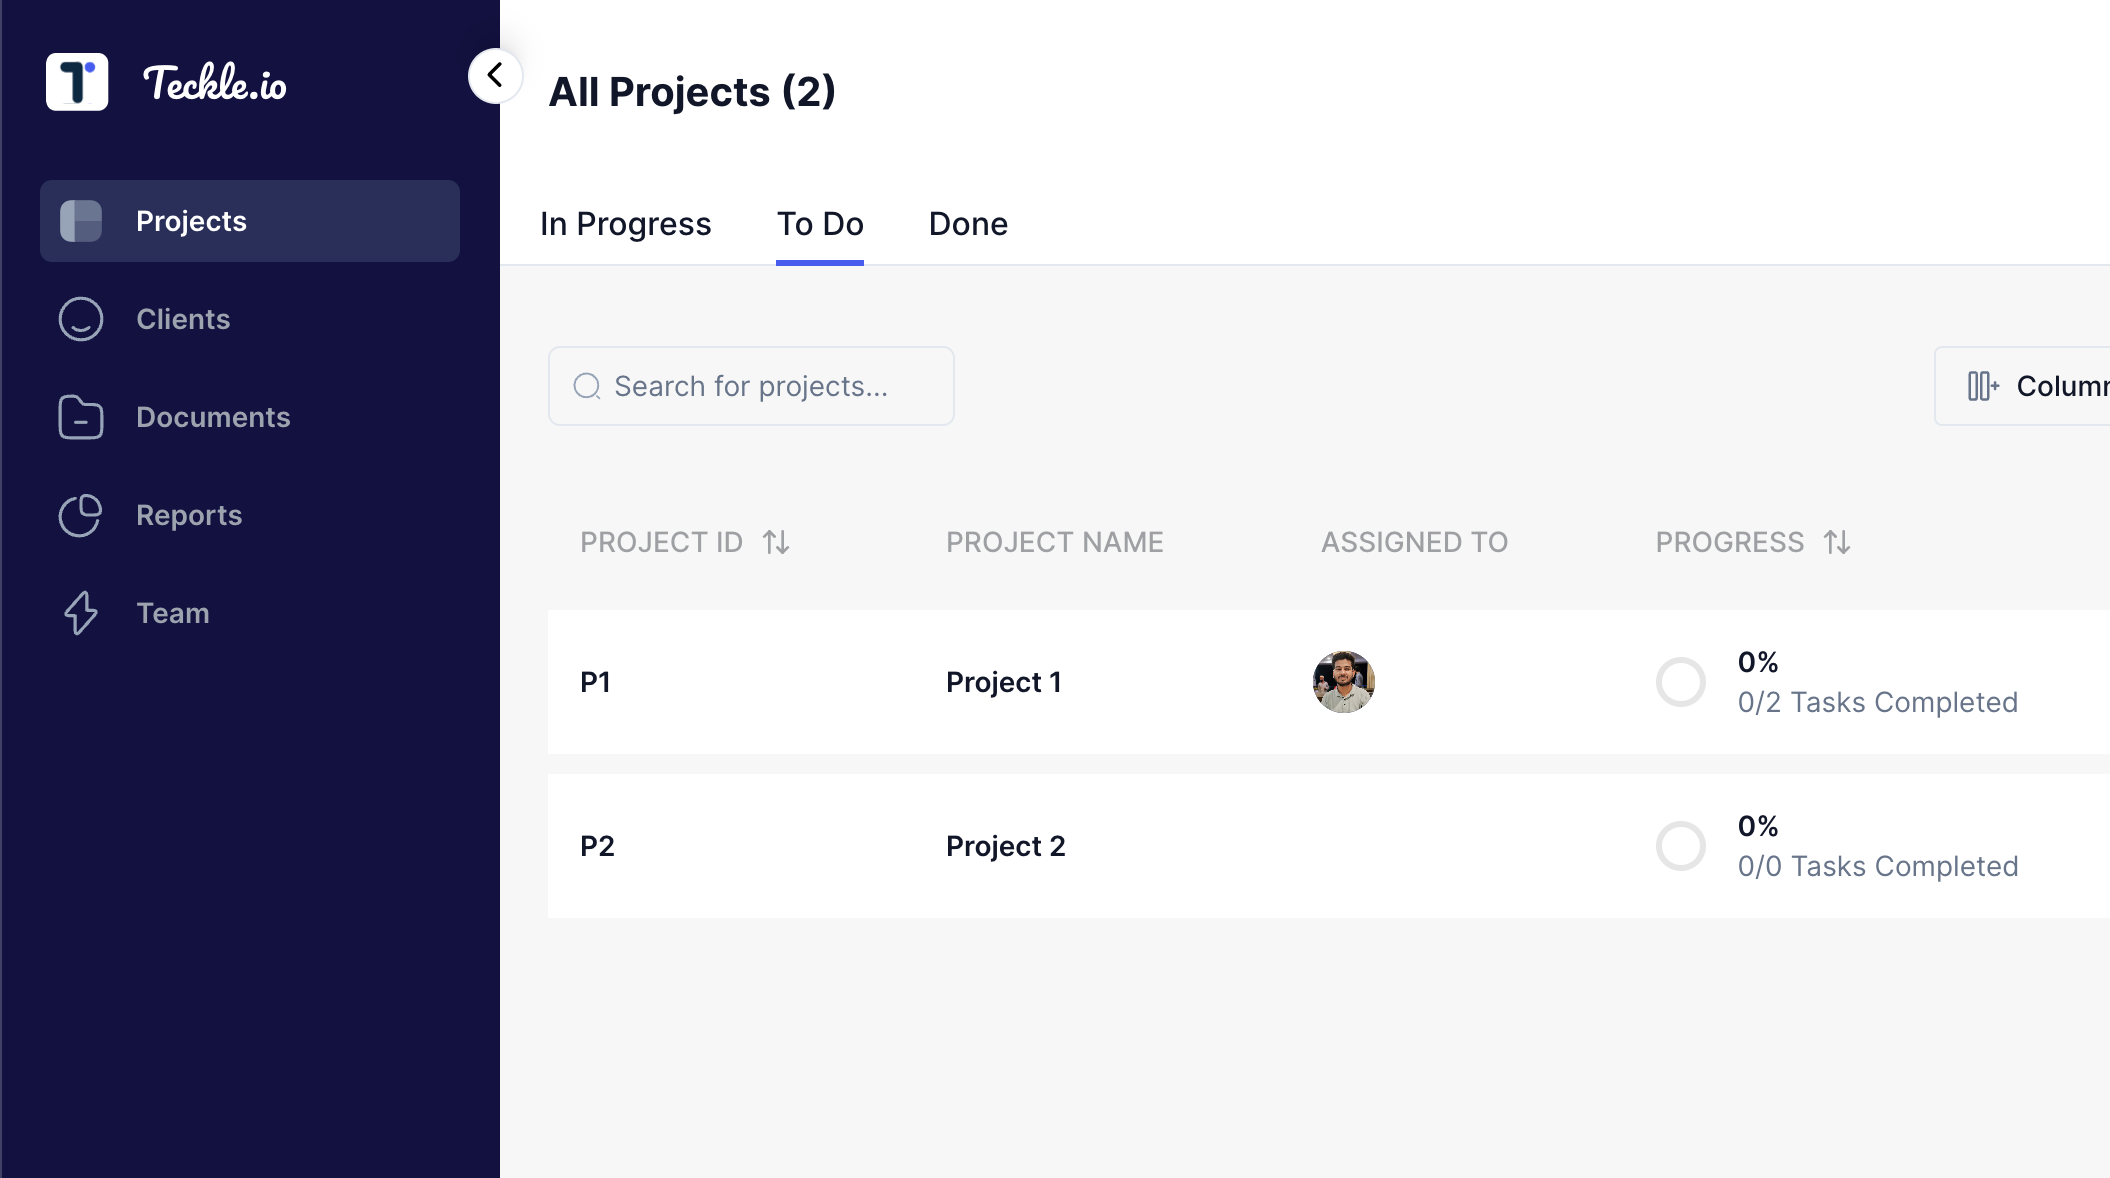The image size is (2110, 1178).
Task: Open the Documents folder icon
Action: [x=81, y=417]
